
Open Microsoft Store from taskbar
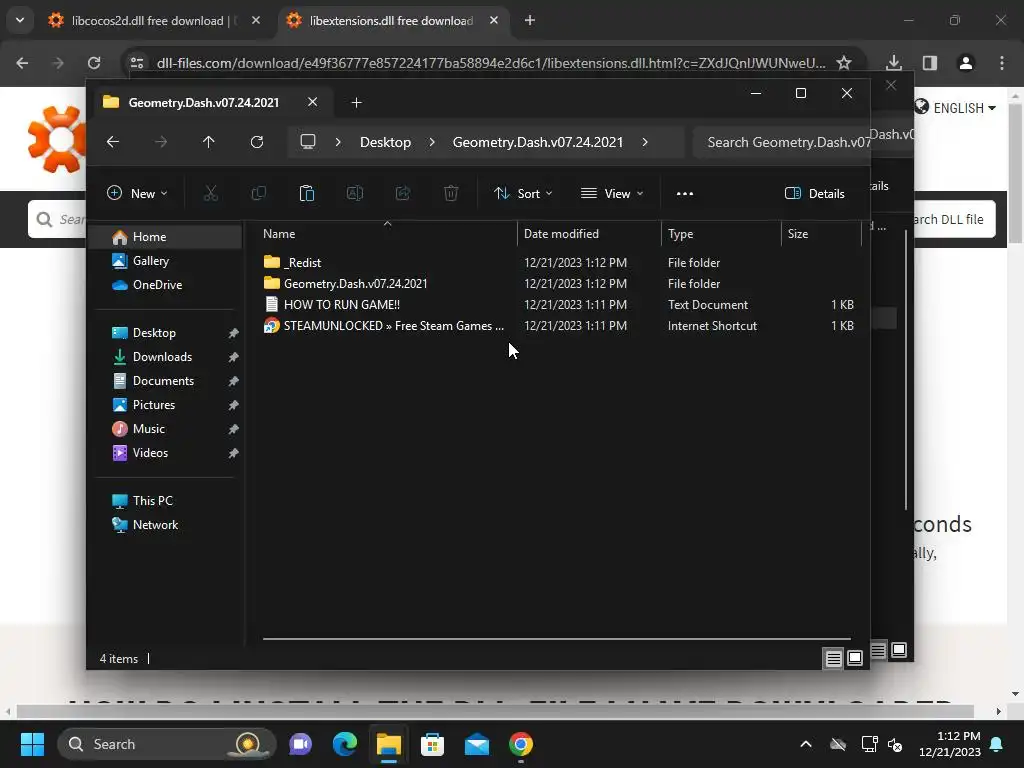coord(432,744)
